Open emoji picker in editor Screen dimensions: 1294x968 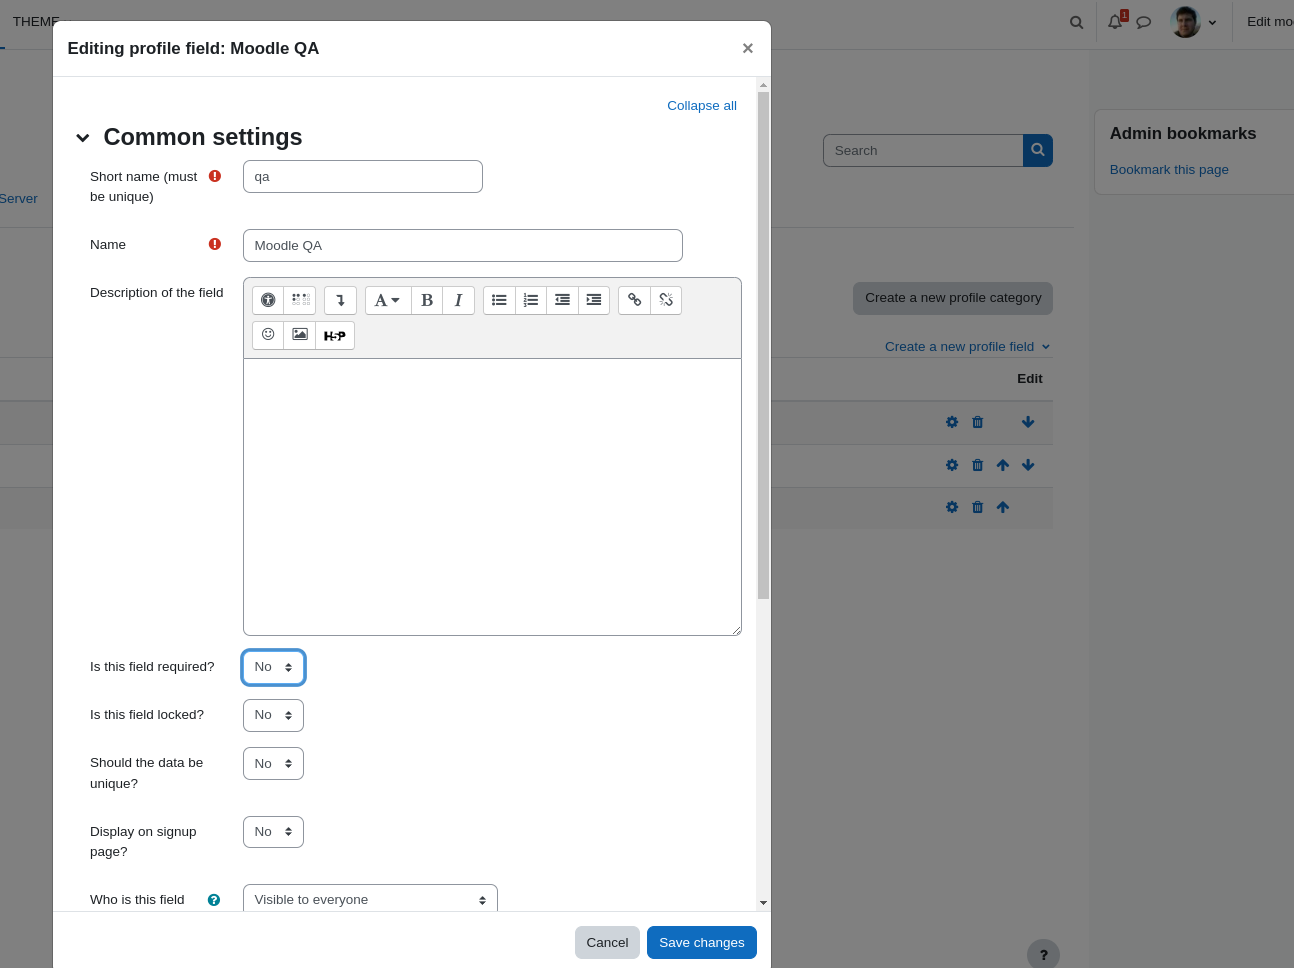coord(268,335)
